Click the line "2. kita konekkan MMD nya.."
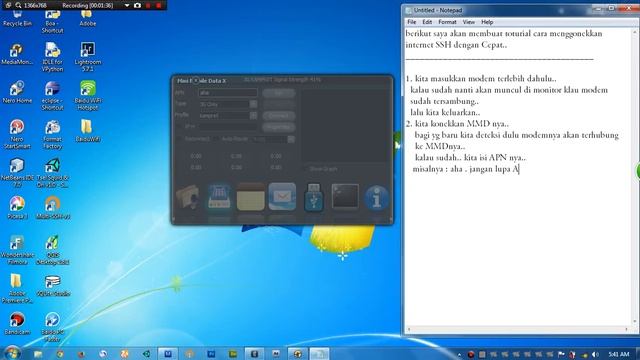640x360 pixels. tap(457, 124)
